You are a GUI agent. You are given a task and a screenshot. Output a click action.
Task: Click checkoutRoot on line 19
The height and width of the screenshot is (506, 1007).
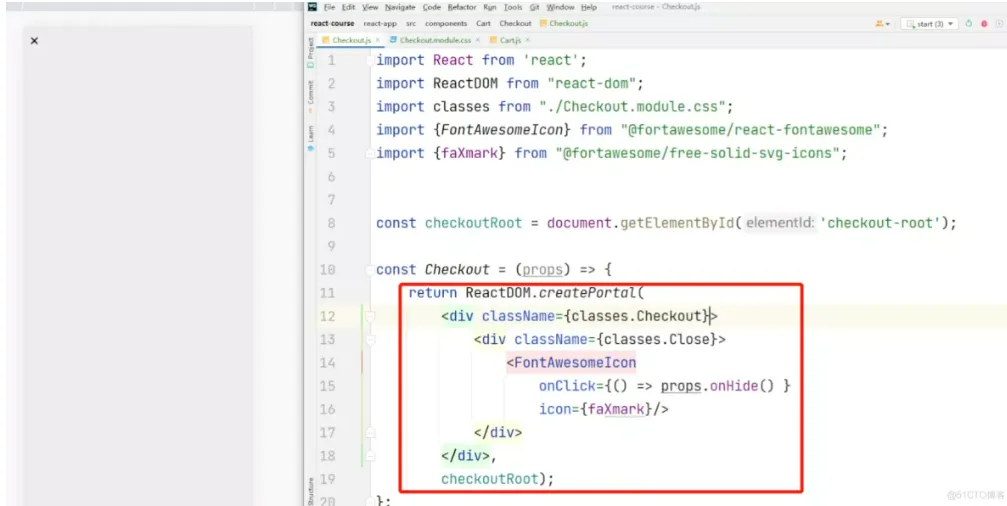[x=489, y=479]
